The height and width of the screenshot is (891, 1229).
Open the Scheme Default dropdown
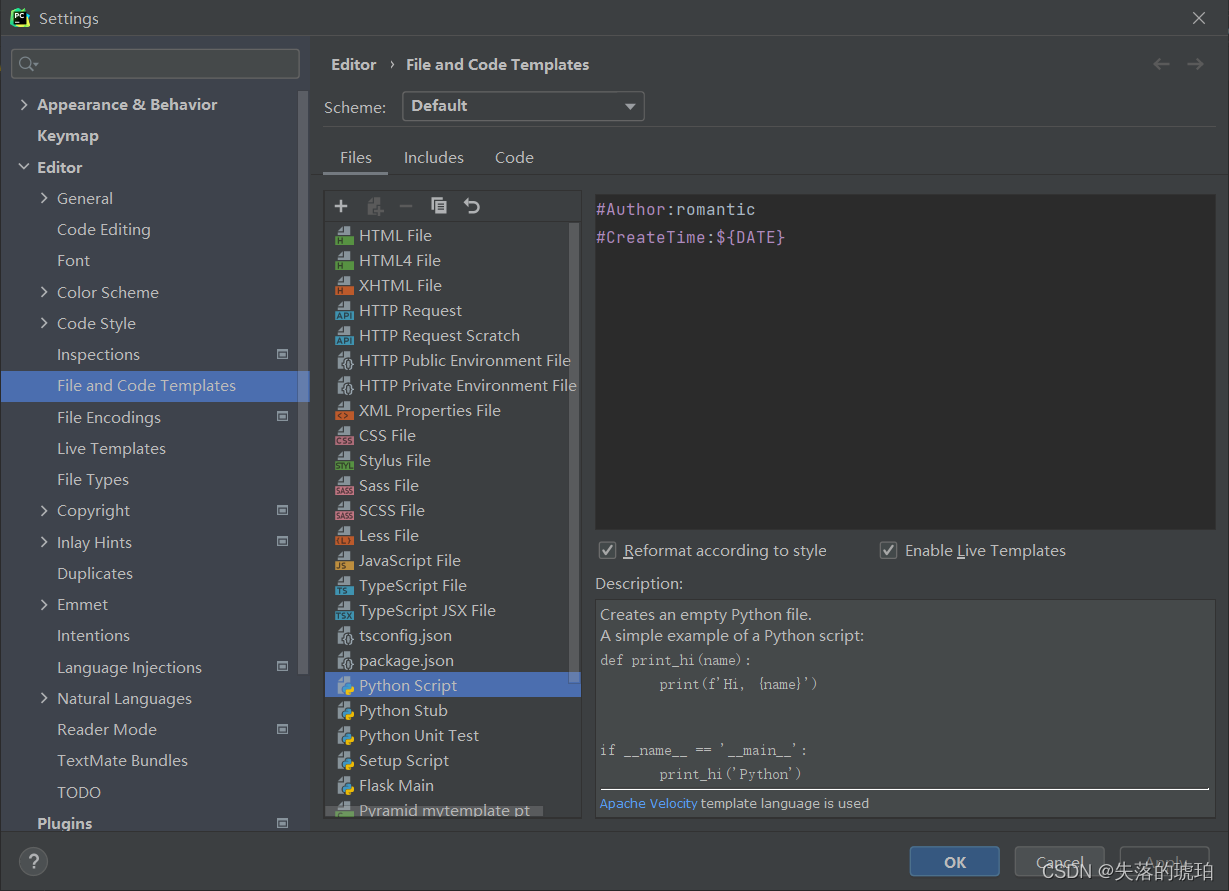pyautogui.click(x=523, y=106)
